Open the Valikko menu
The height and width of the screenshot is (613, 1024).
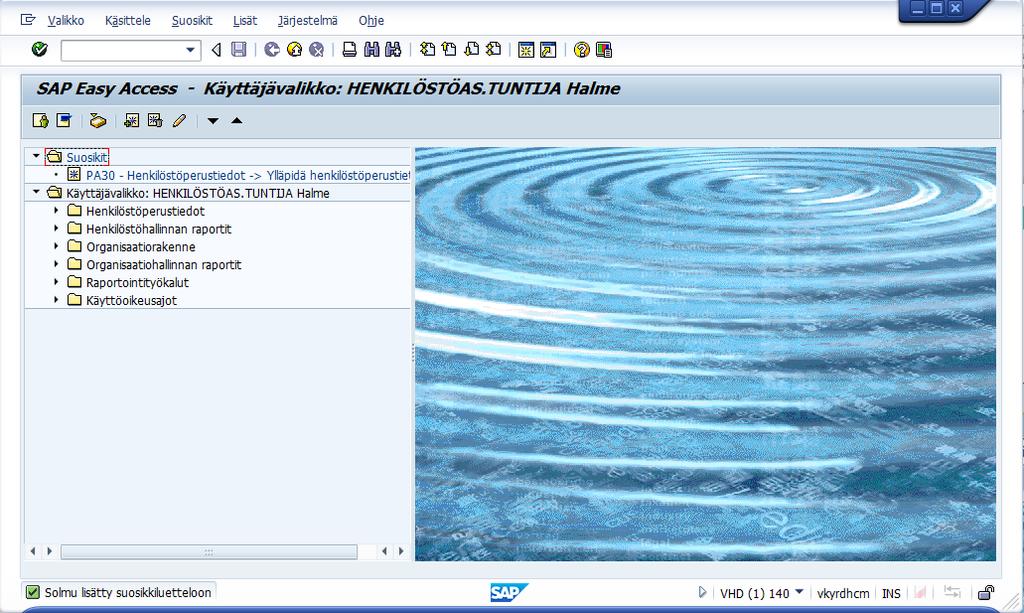click(x=66, y=20)
